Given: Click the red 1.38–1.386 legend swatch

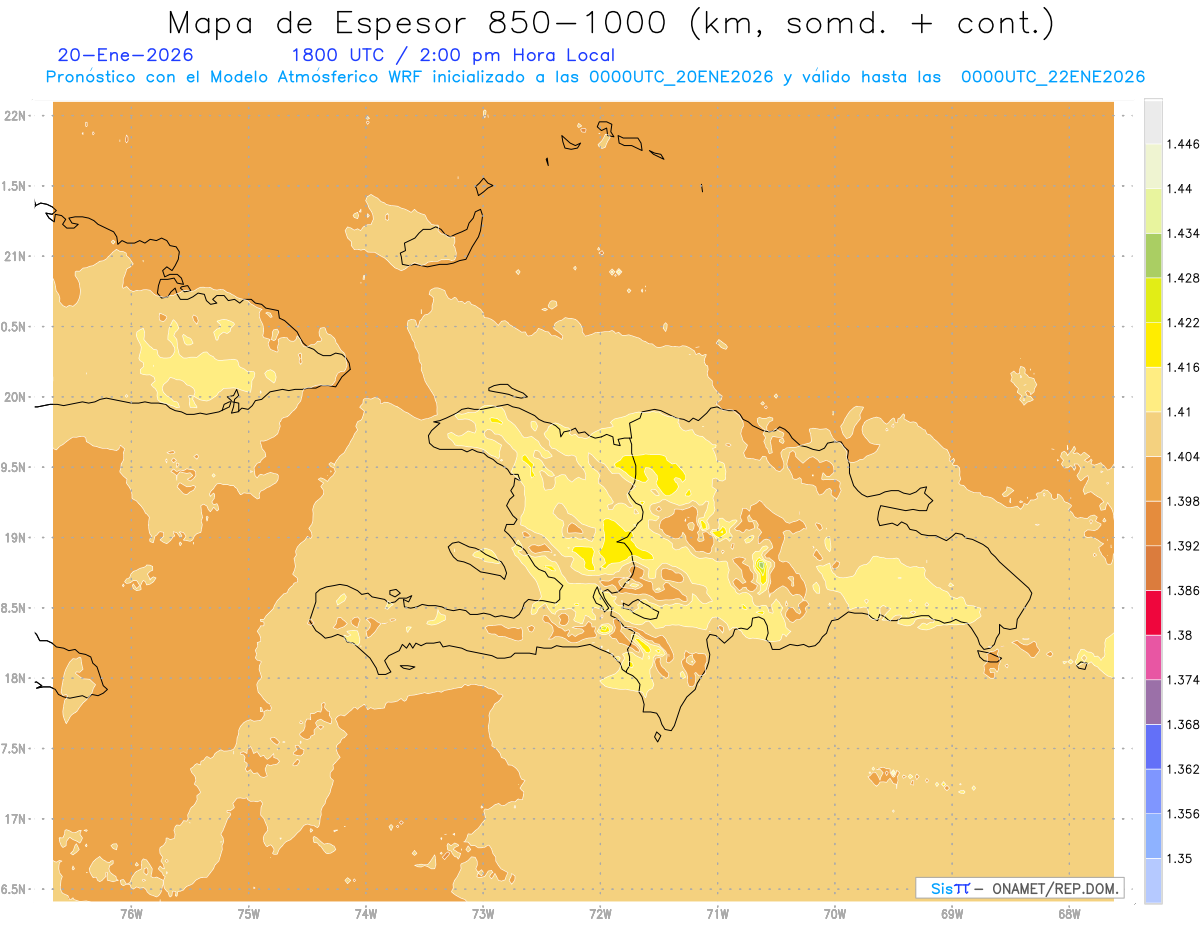Looking at the screenshot, I should (1153, 613).
